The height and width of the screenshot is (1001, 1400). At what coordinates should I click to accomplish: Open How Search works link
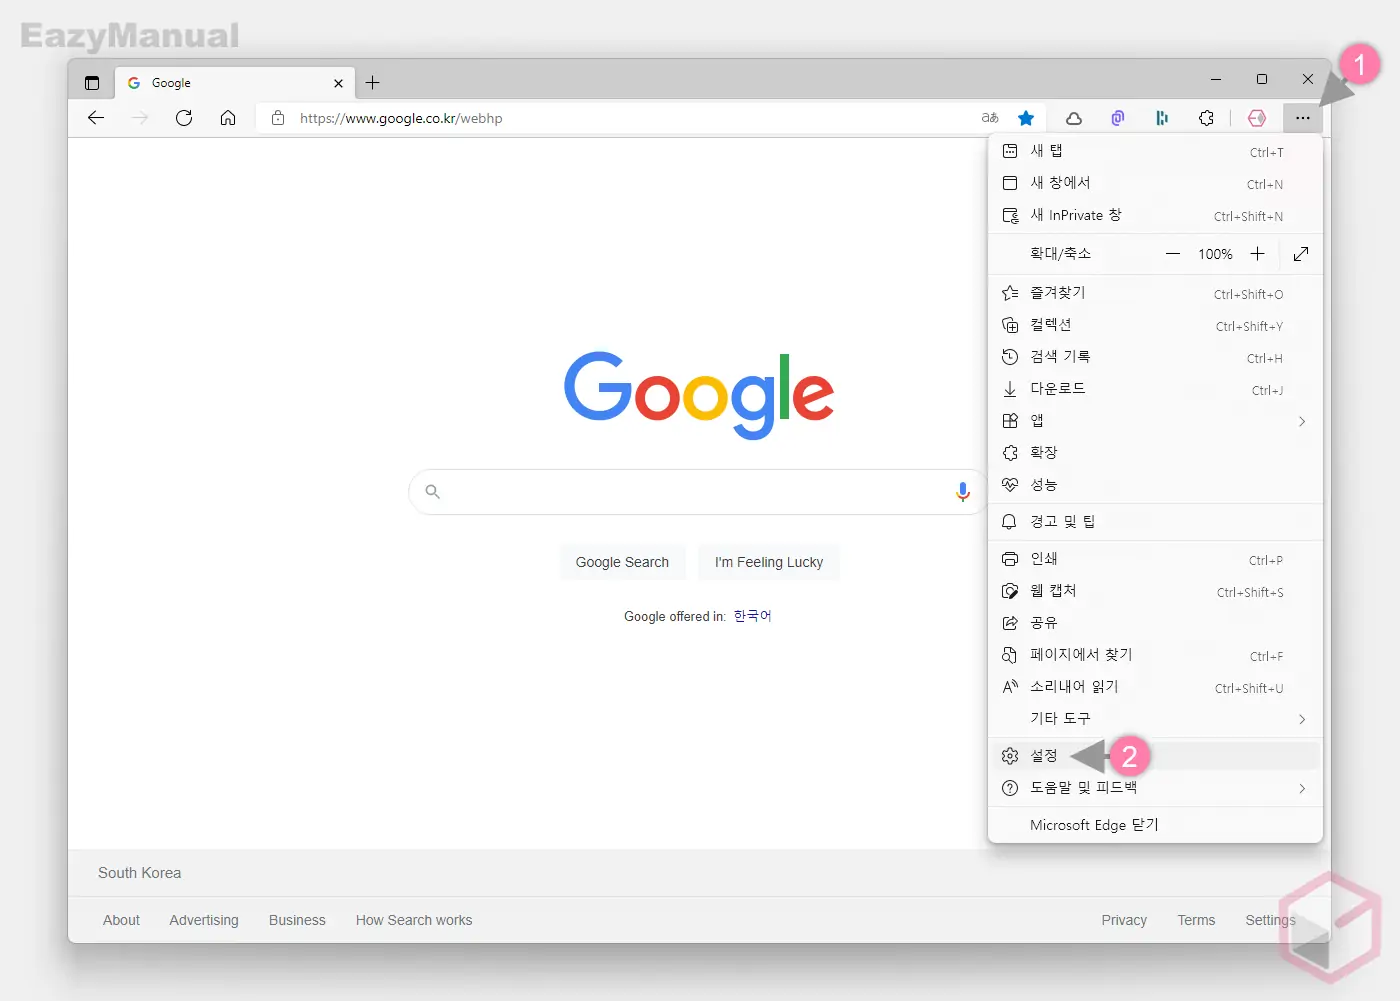[414, 920]
